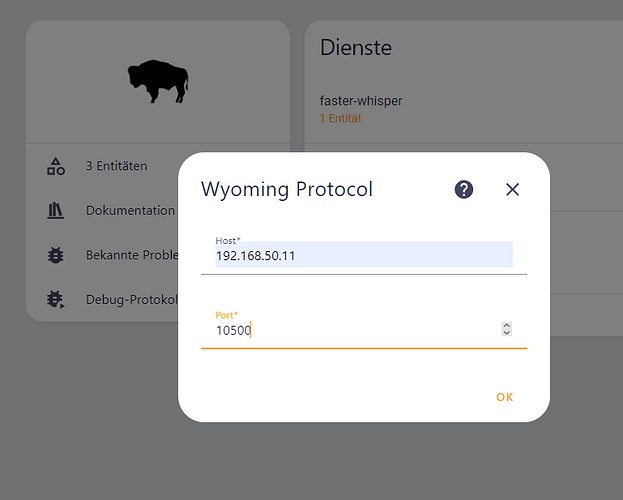
Task: Select the Debug-Protokoll entry
Action: (131, 299)
